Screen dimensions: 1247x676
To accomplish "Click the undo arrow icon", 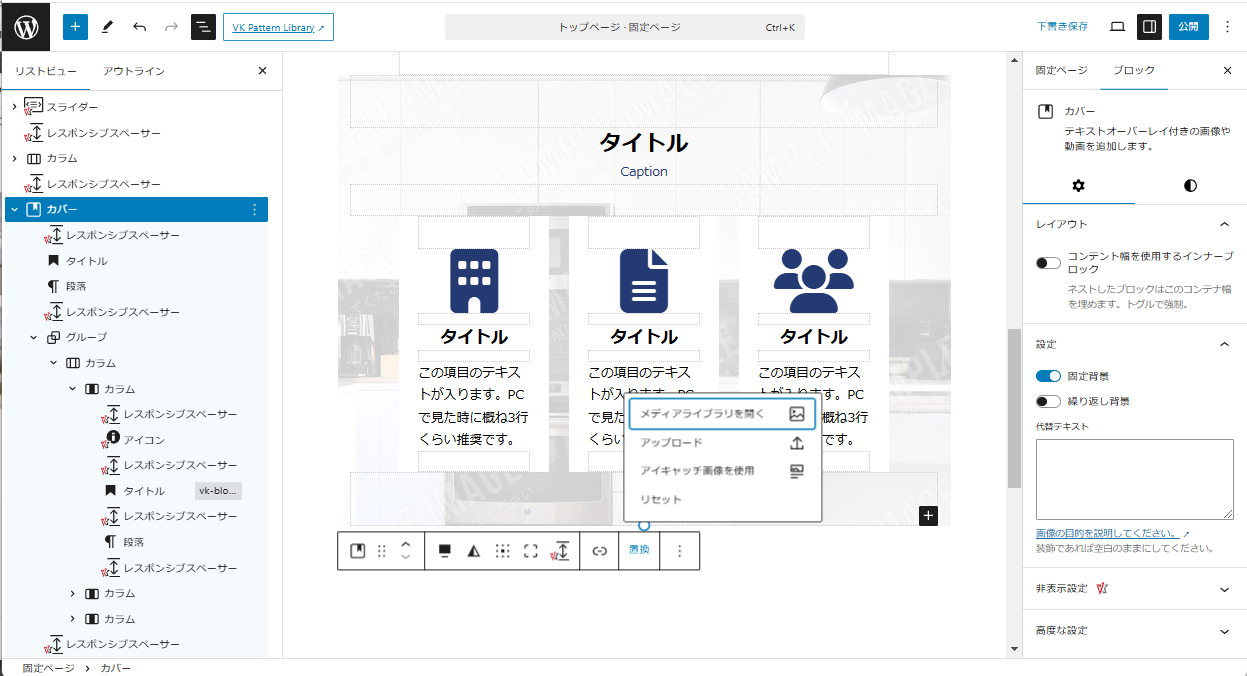I will point(139,27).
